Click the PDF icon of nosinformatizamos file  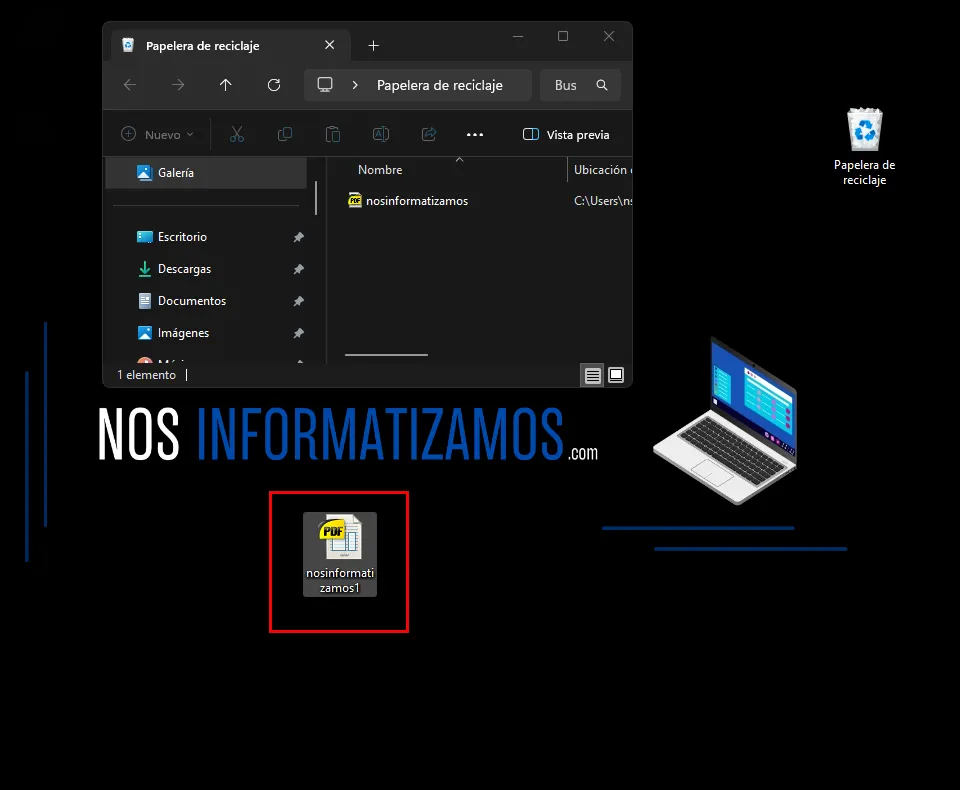pos(355,200)
